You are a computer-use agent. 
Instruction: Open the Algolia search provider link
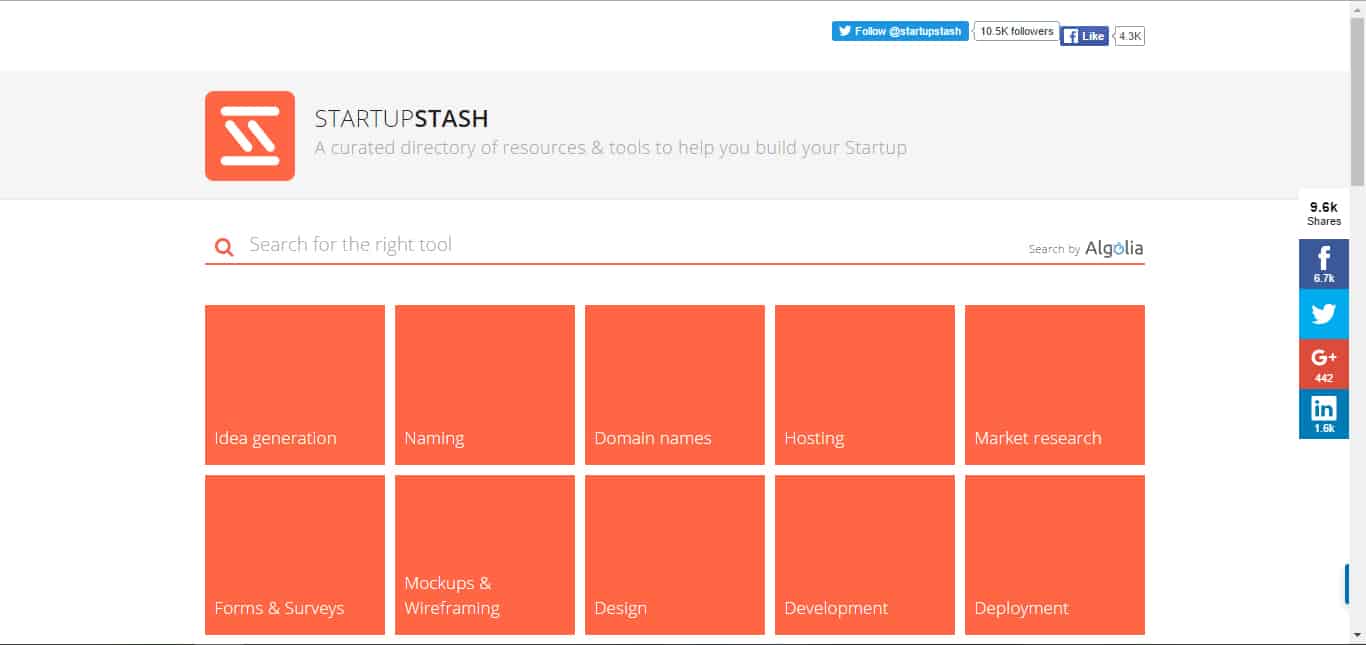tap(1113, 248)
